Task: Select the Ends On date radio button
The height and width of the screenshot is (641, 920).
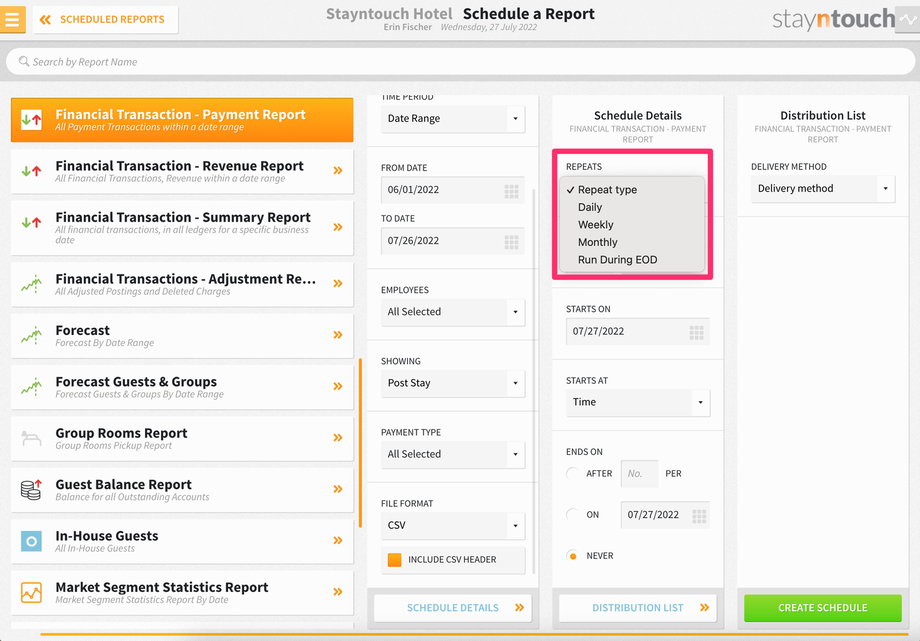Action: pos(573,515)
